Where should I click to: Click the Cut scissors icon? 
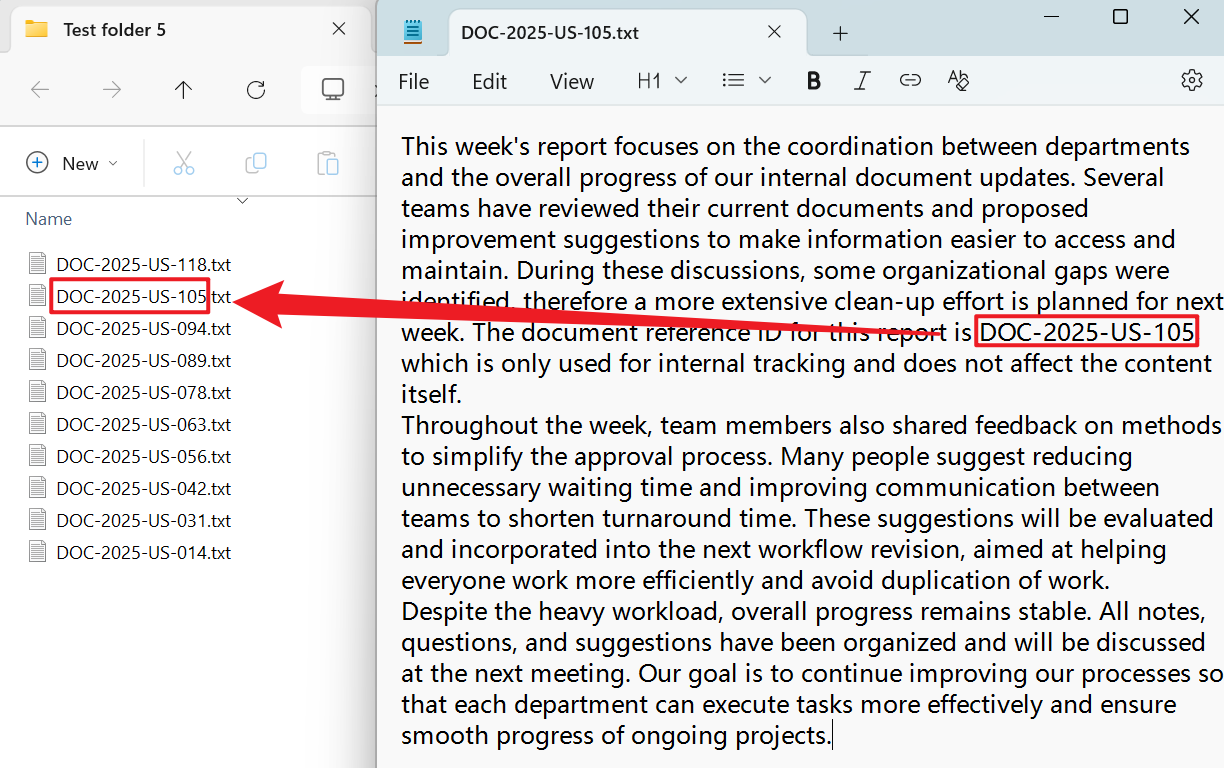pyautogui.click(x=184, y=163)
